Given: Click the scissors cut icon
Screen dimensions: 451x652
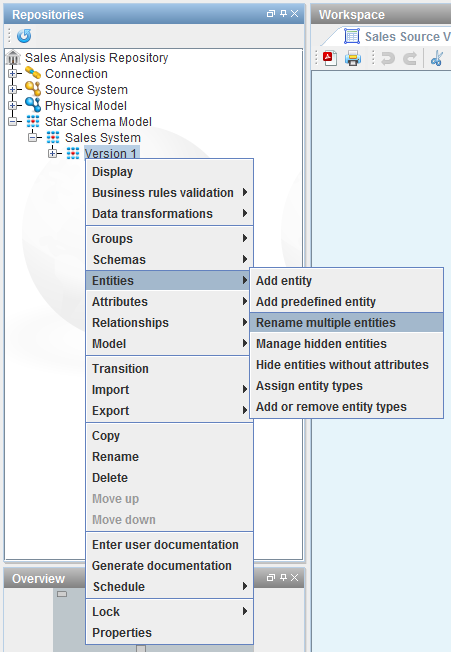Looking at the screenshot, I should 436,58.
